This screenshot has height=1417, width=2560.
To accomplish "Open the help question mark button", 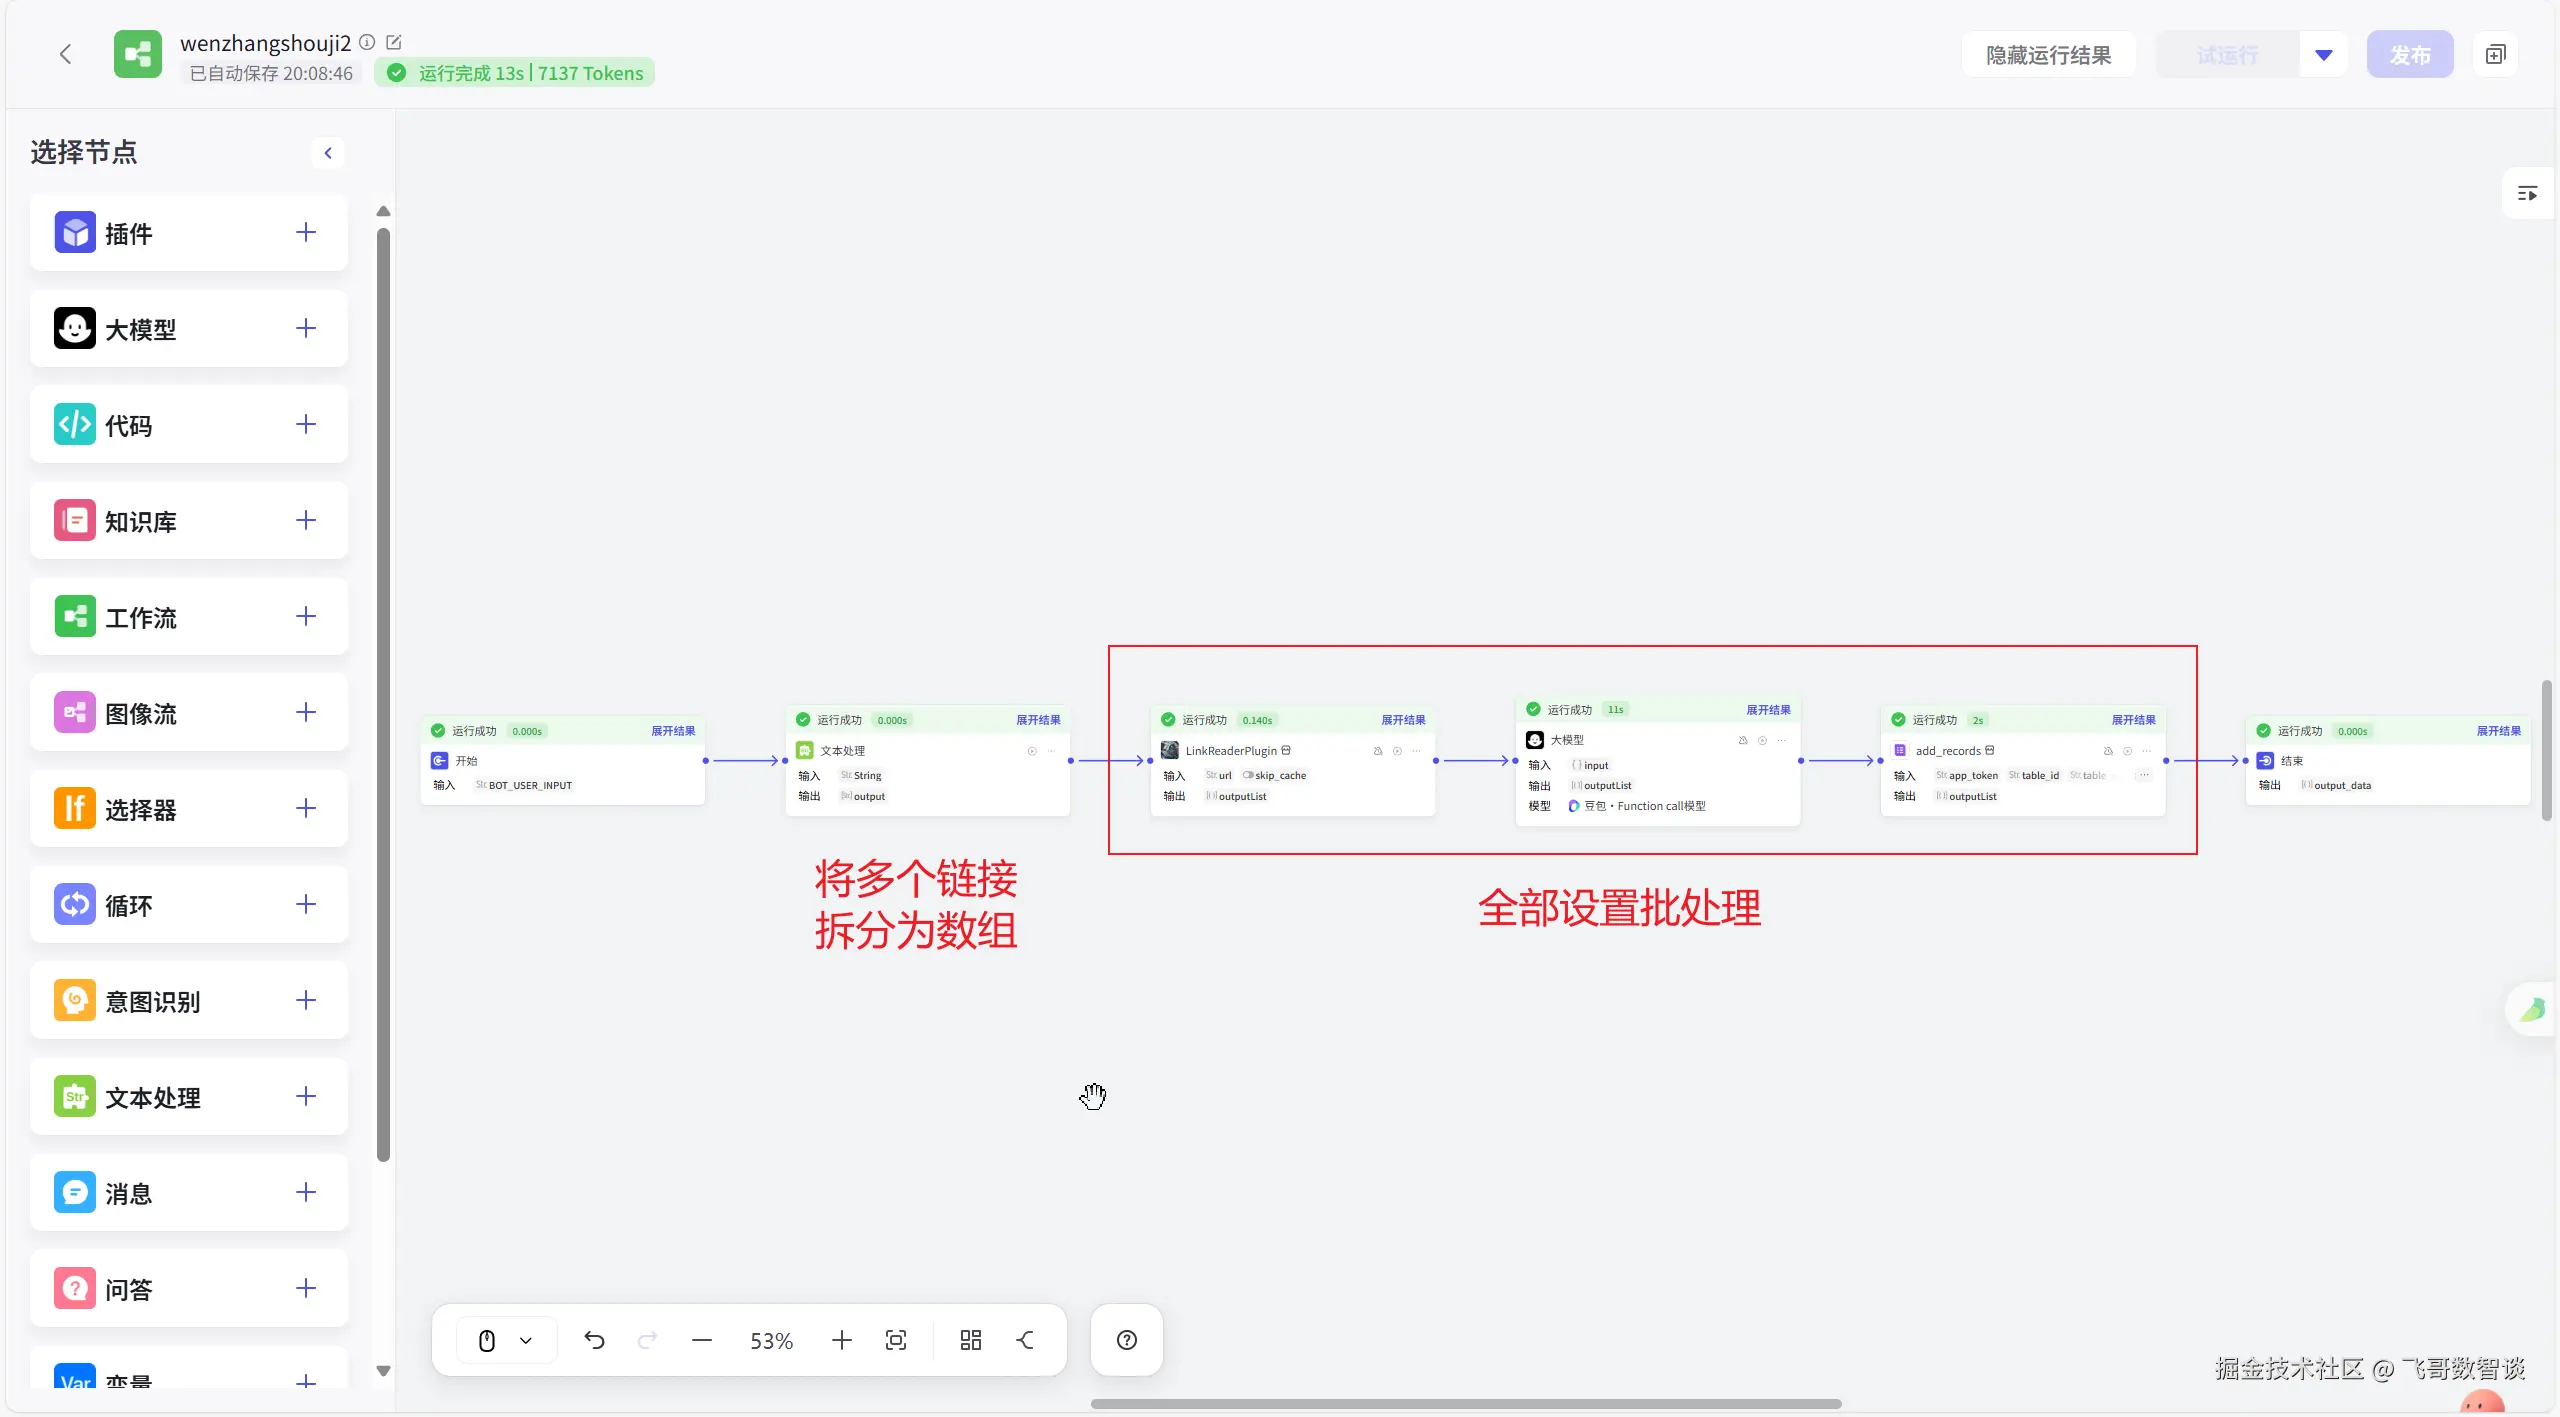I will pos(1126,1340).
